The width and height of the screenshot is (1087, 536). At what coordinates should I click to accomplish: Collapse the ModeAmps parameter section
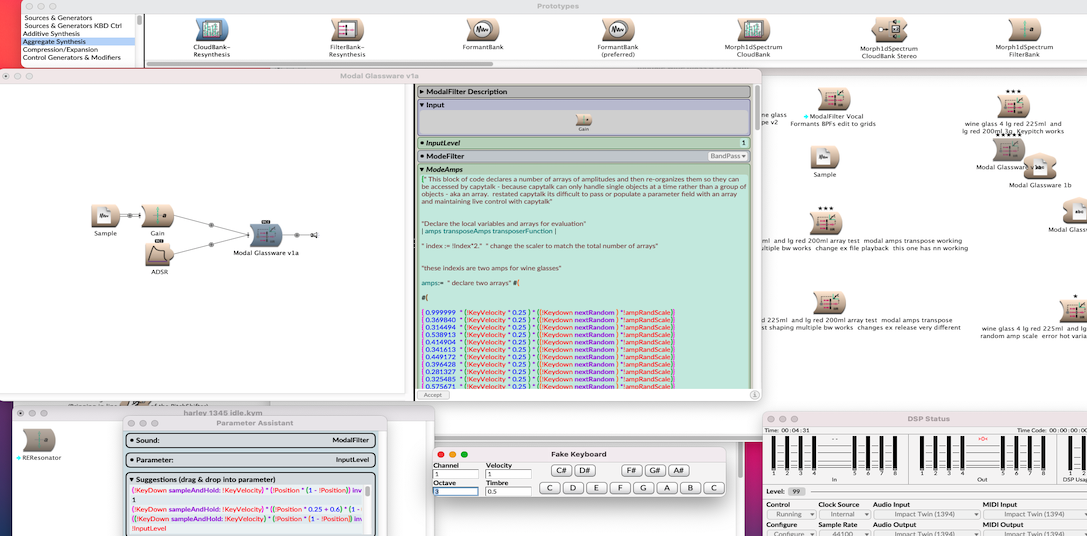click(x=421, y=169)
